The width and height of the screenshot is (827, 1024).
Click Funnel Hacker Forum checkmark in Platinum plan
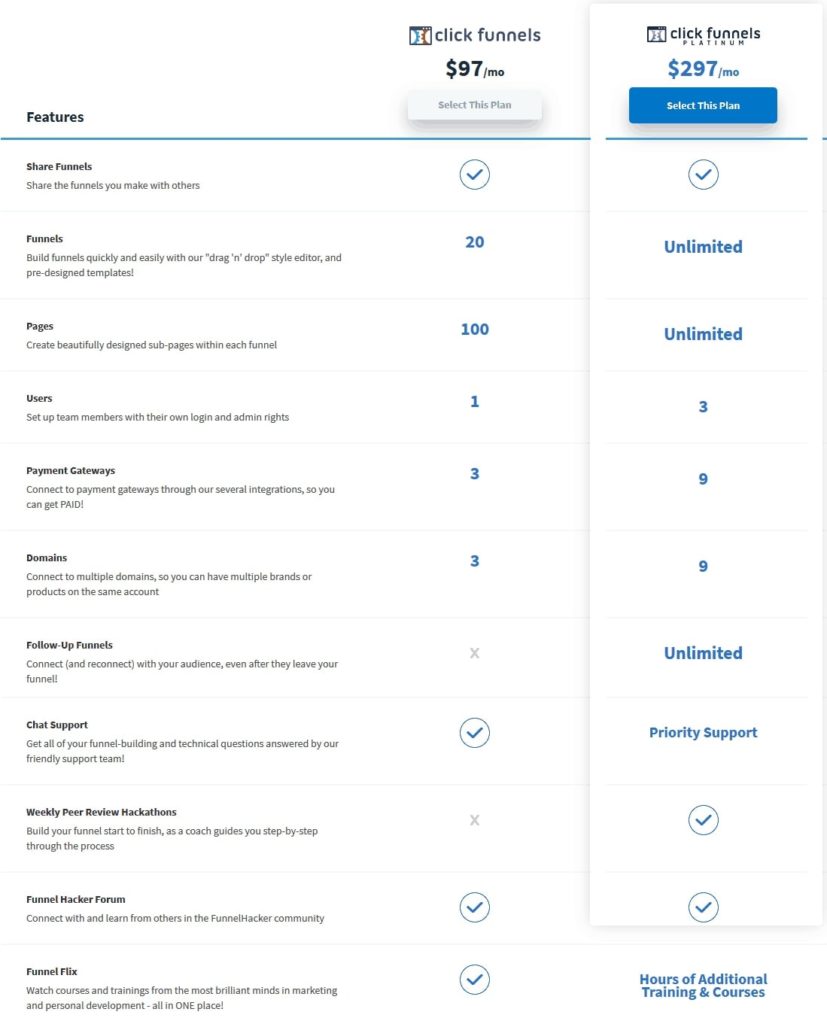[704, 907]
